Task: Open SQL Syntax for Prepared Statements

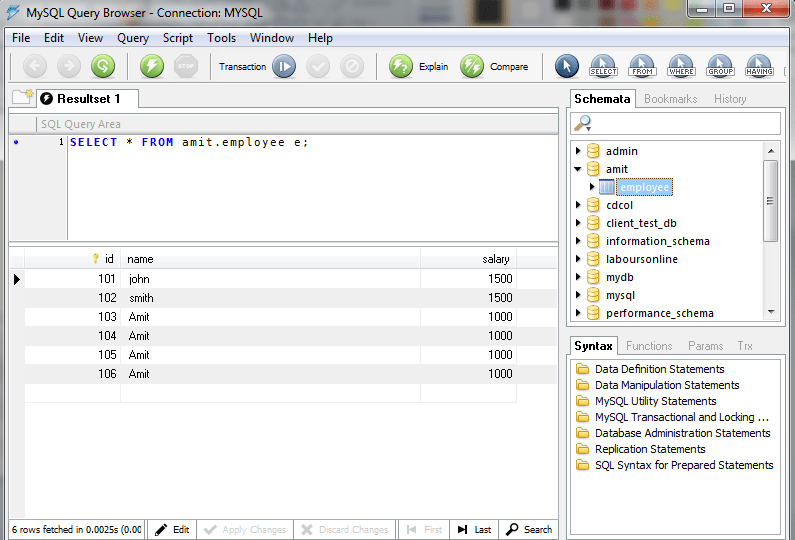Action: click(684, 465)
